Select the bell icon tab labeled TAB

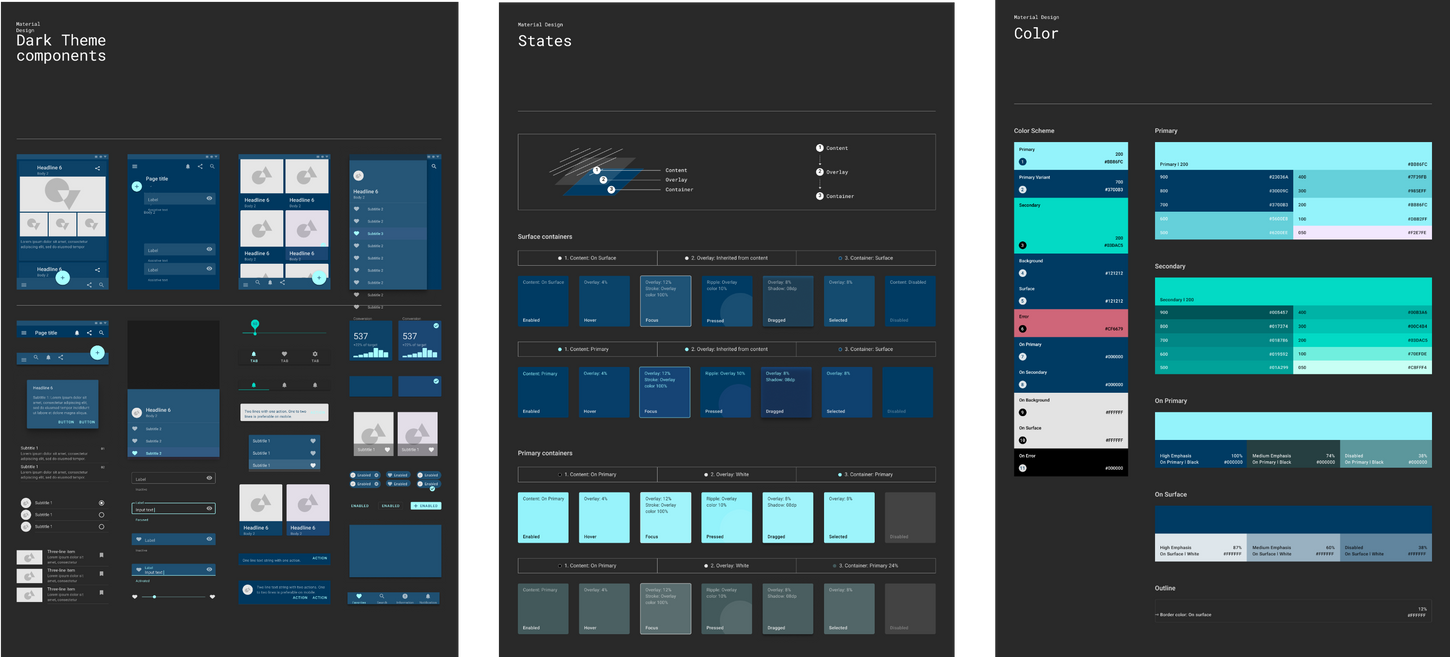click(254, 356)
